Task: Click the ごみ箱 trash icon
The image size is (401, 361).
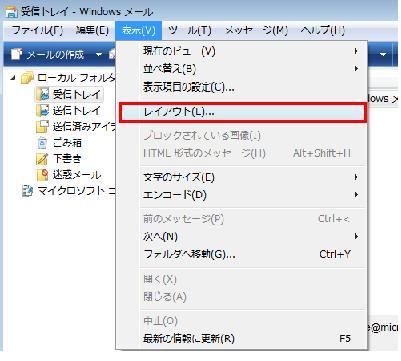Action: point(42,142)
